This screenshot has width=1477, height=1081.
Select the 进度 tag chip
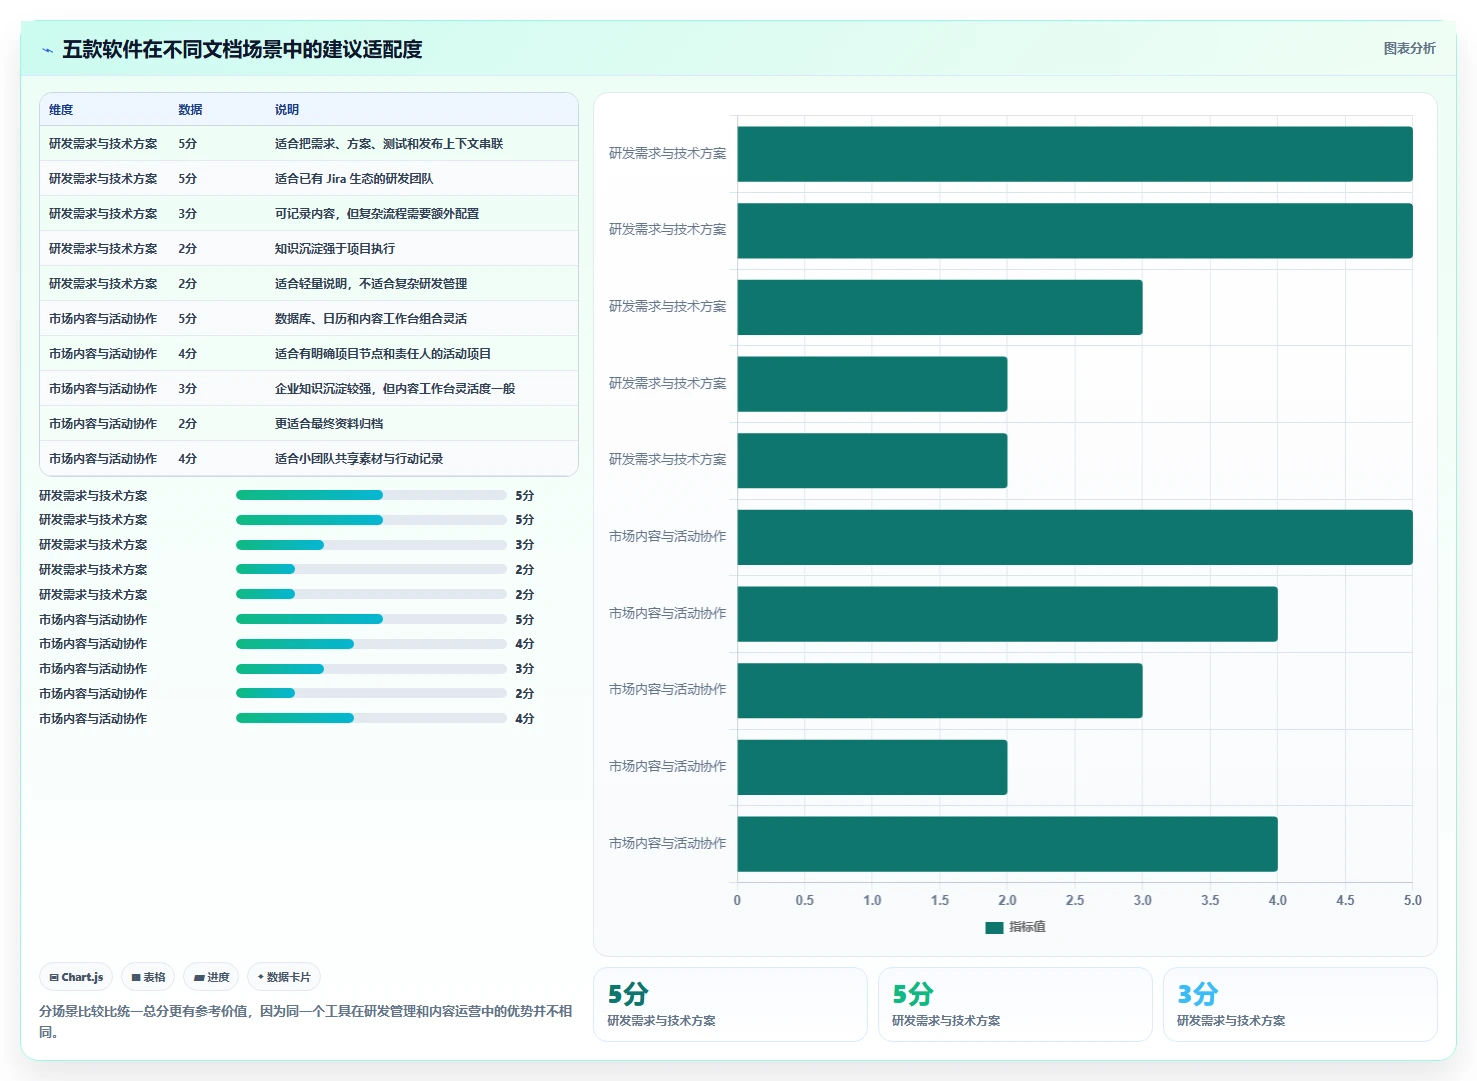point(211,977)
